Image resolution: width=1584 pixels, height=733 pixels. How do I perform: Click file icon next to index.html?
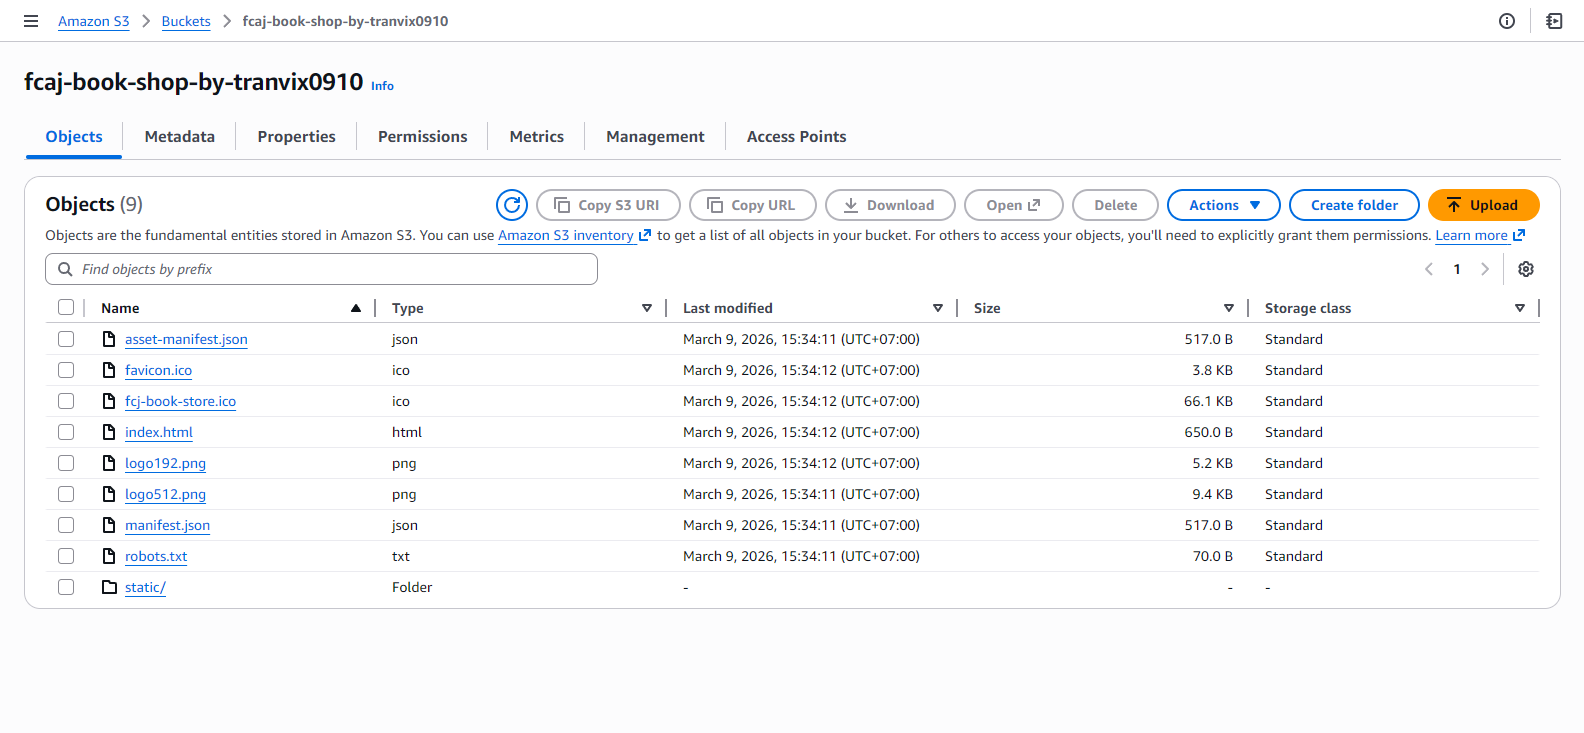109,432
